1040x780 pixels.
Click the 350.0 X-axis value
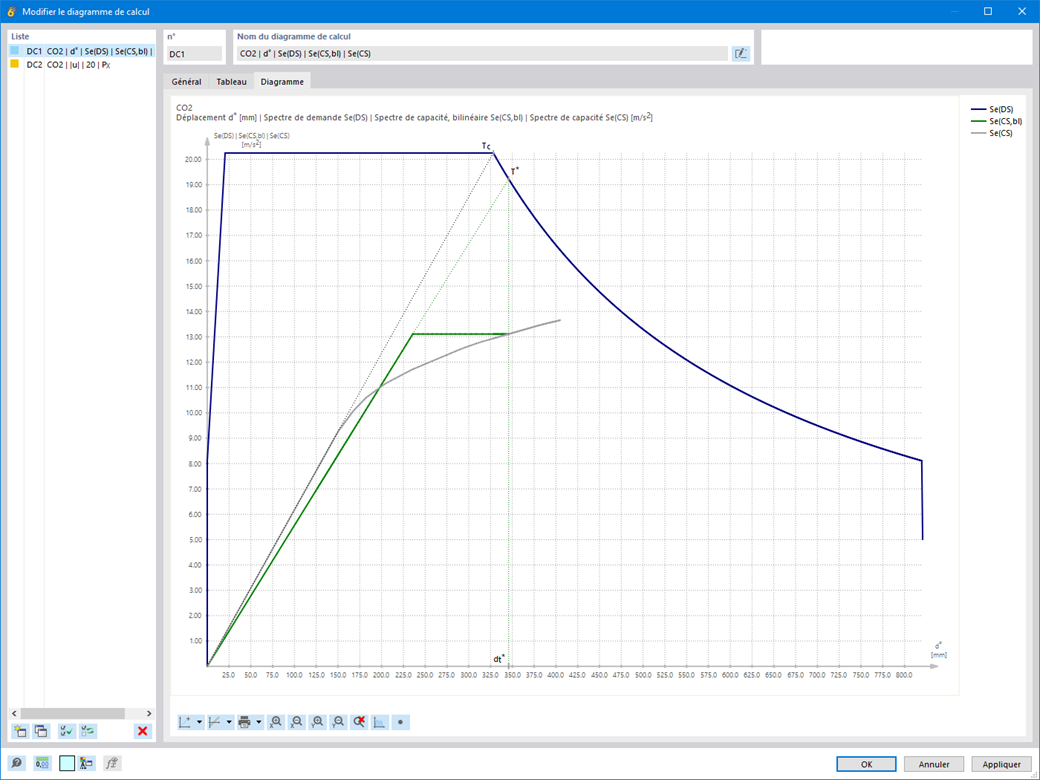tap(511, 675)
